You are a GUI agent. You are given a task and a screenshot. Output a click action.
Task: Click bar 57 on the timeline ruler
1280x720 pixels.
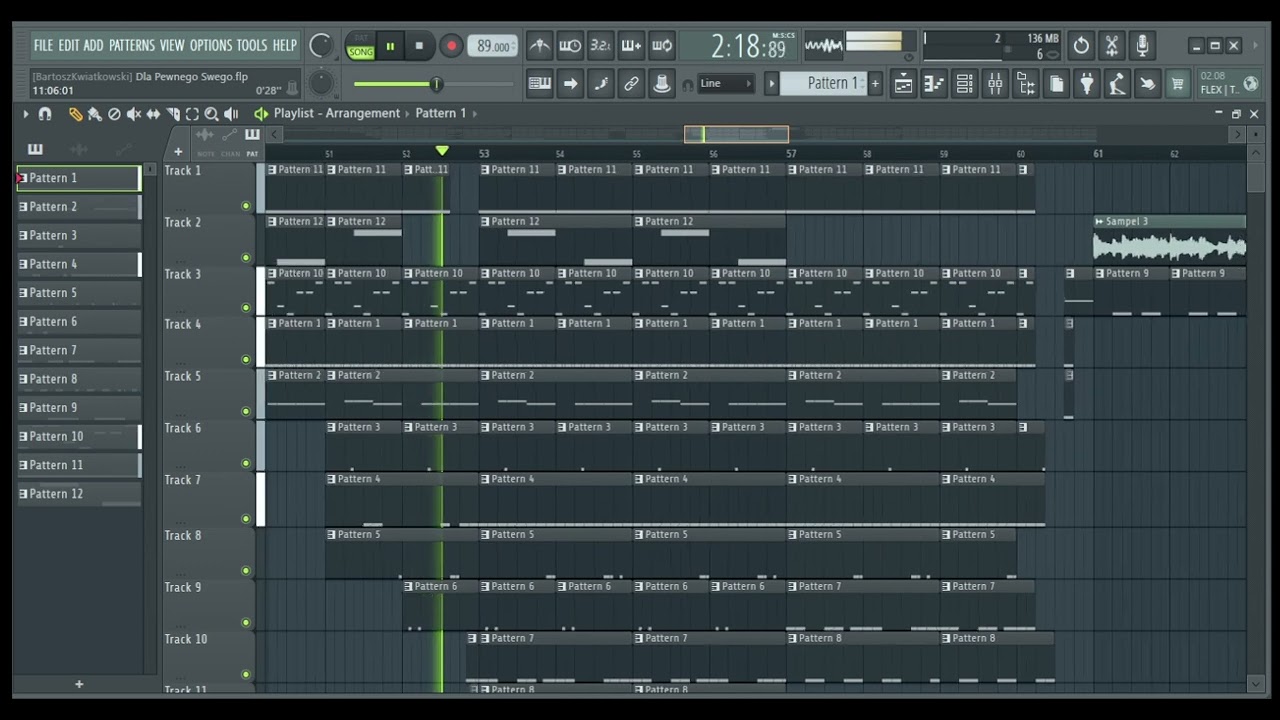point(791,154)
